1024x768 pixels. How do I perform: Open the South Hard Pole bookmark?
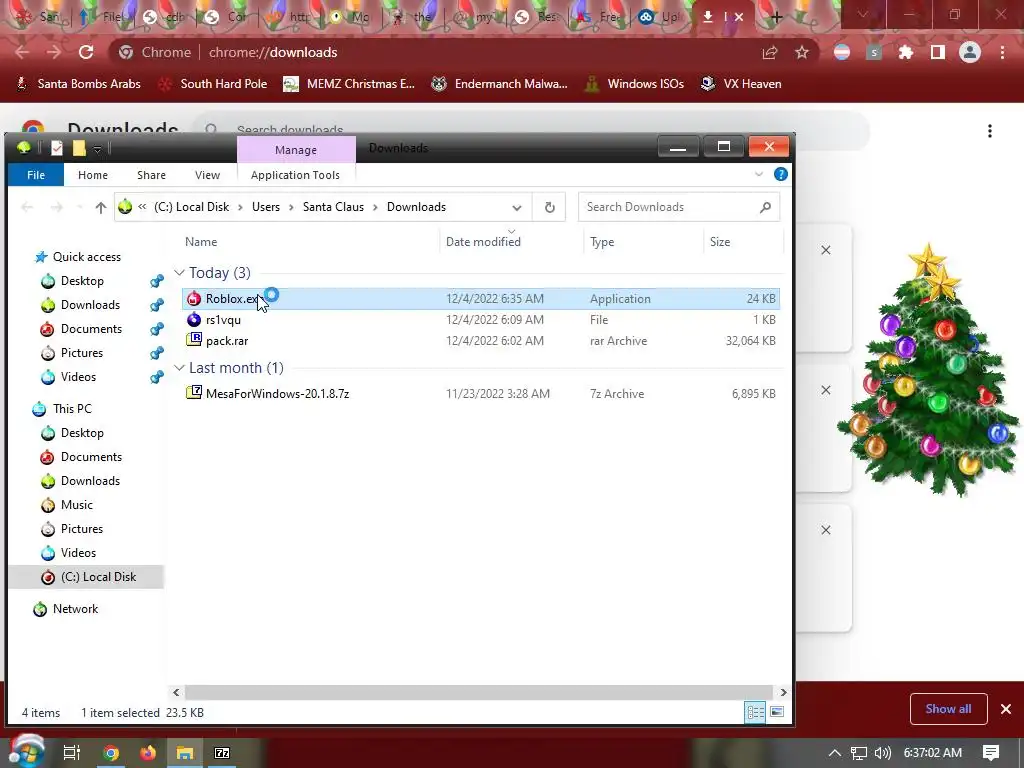click(x=214, y=84)
